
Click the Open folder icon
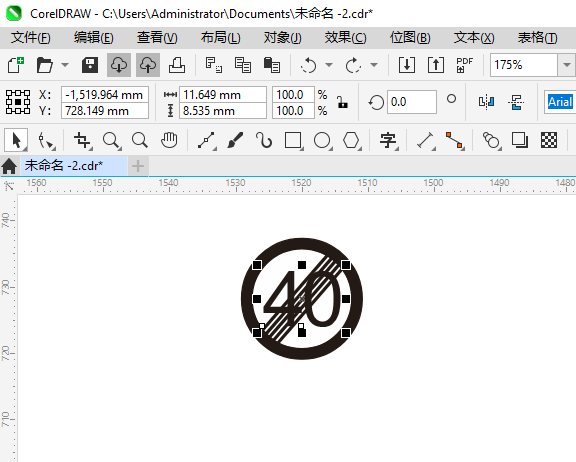click(45, 65)
